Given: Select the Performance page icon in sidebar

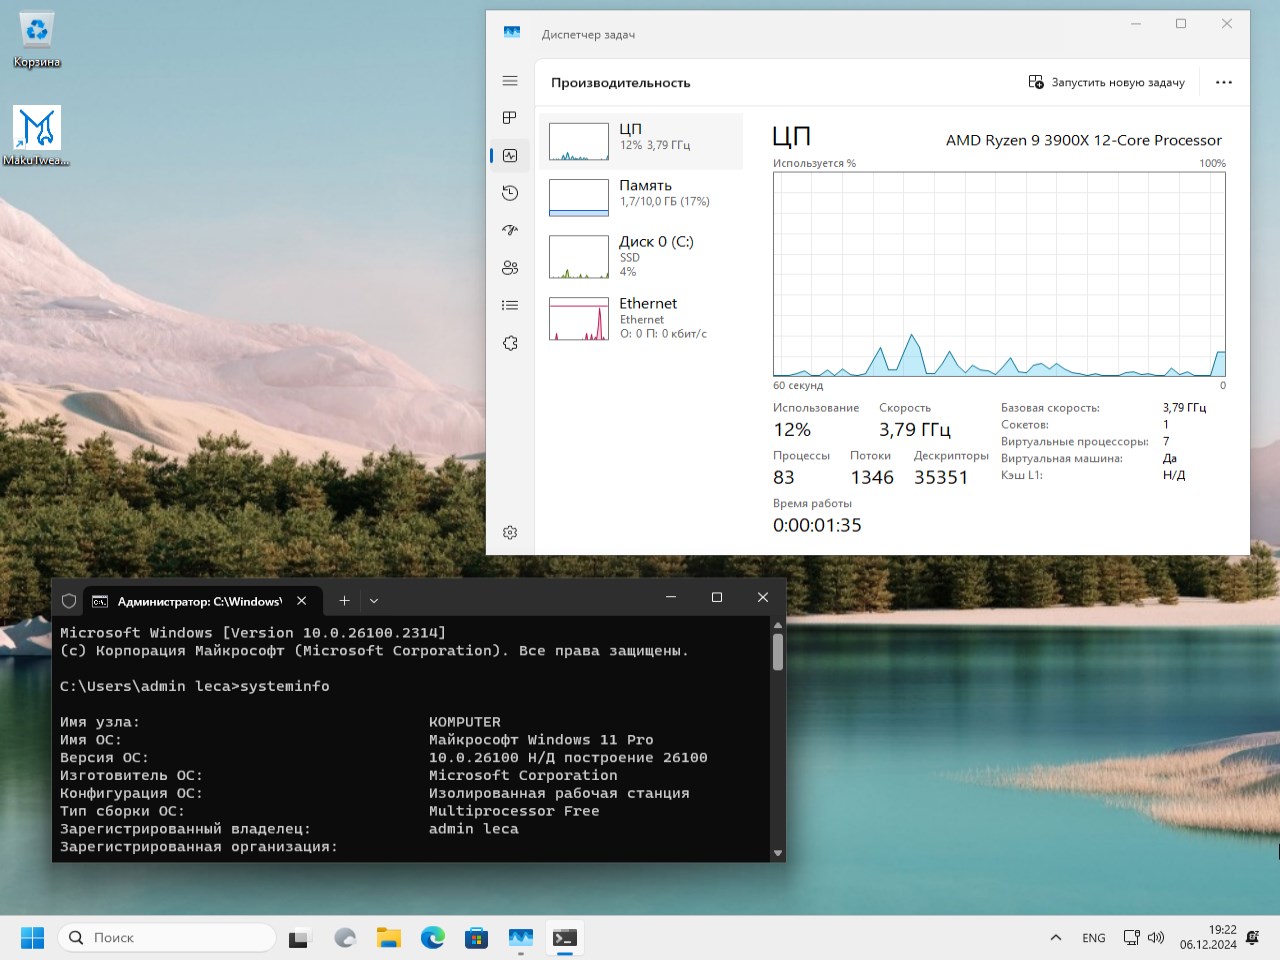Looking at the screenshot, I should point(510,155).
